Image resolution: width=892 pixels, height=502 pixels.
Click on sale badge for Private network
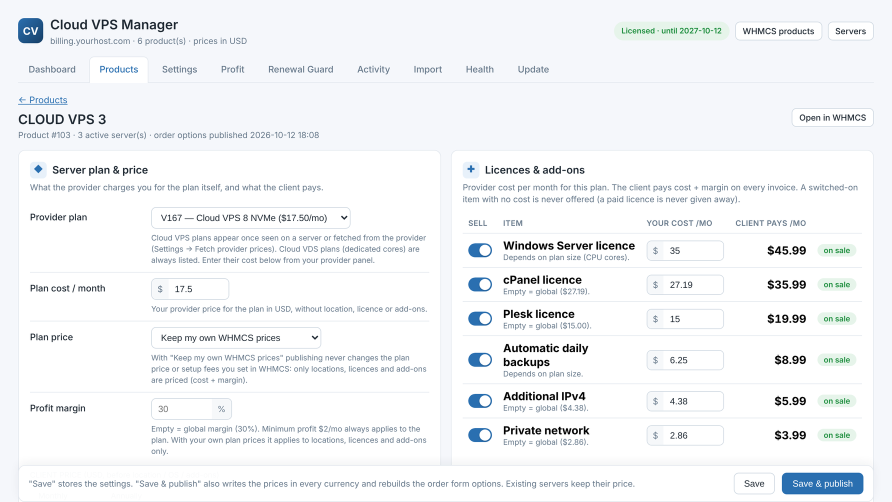836,435
